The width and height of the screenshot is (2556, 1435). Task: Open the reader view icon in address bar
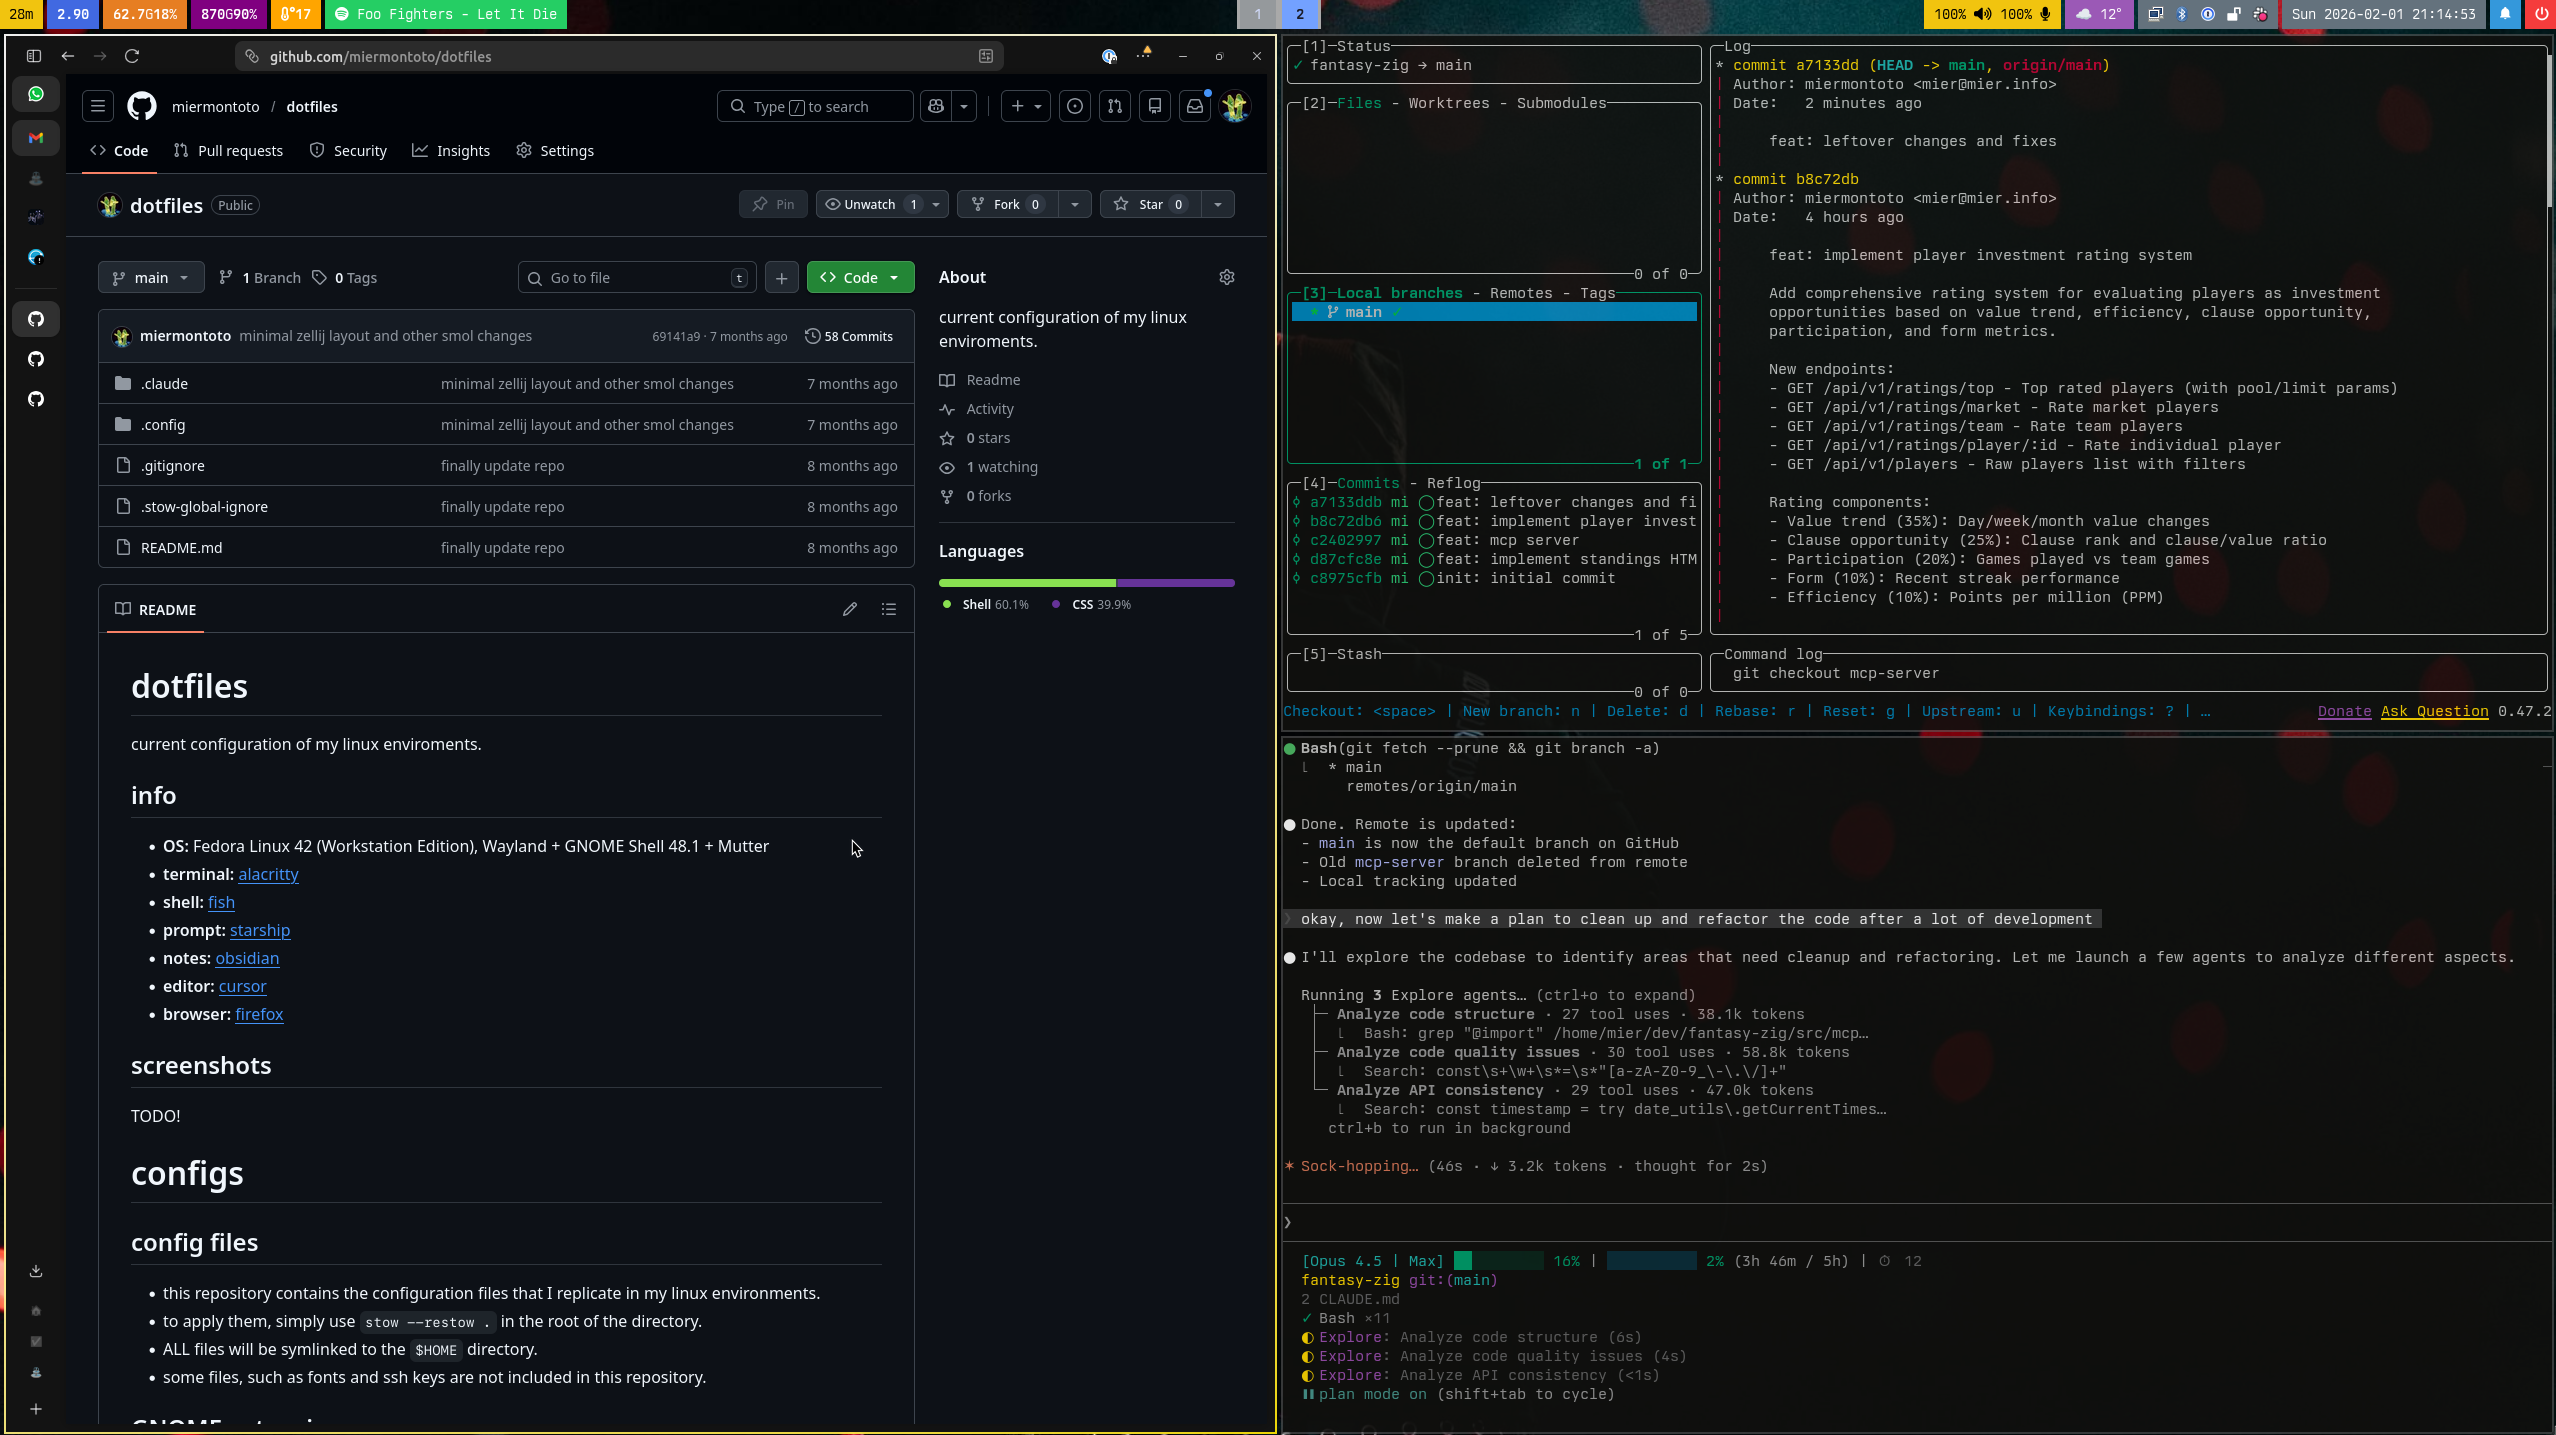pyautogui.click(x=986, y=56)
